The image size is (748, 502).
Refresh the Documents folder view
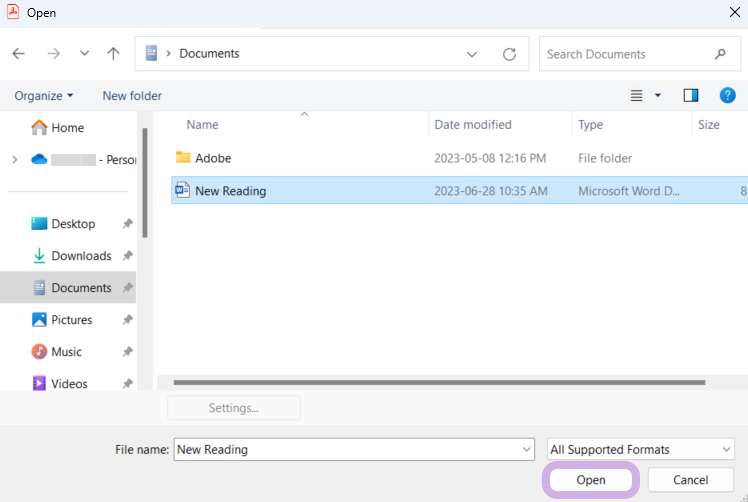pos(509,54)
